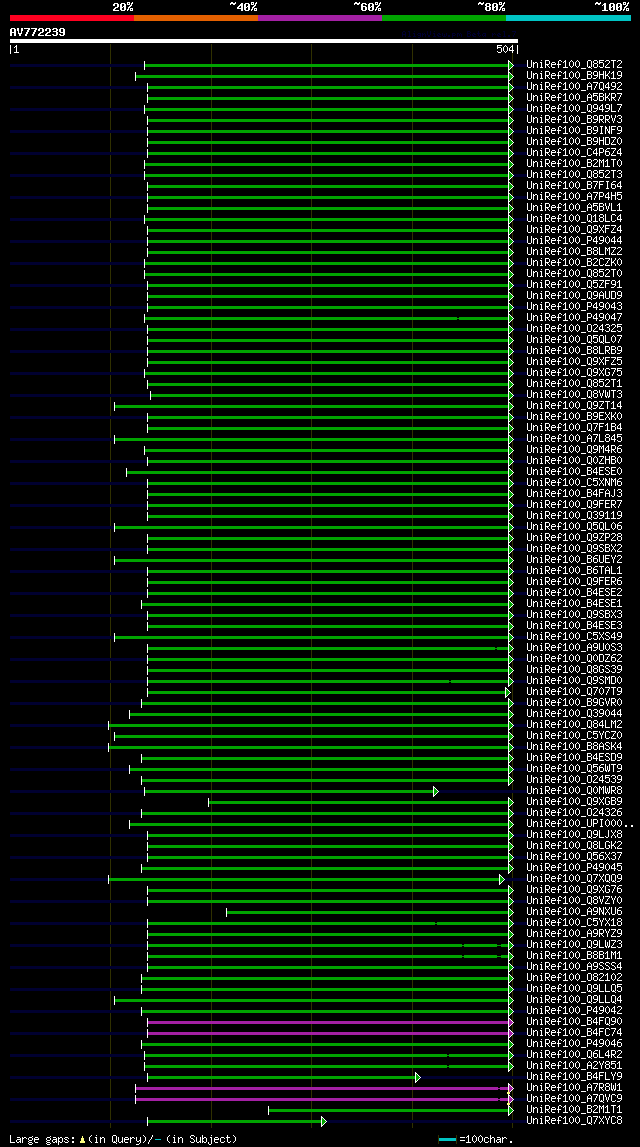Image resolution: width=640 pixels, height=1147 pixels.
Task: Click the arrowhead ending the B4FLY9 alignment
Action: (x=418, y=1078)
